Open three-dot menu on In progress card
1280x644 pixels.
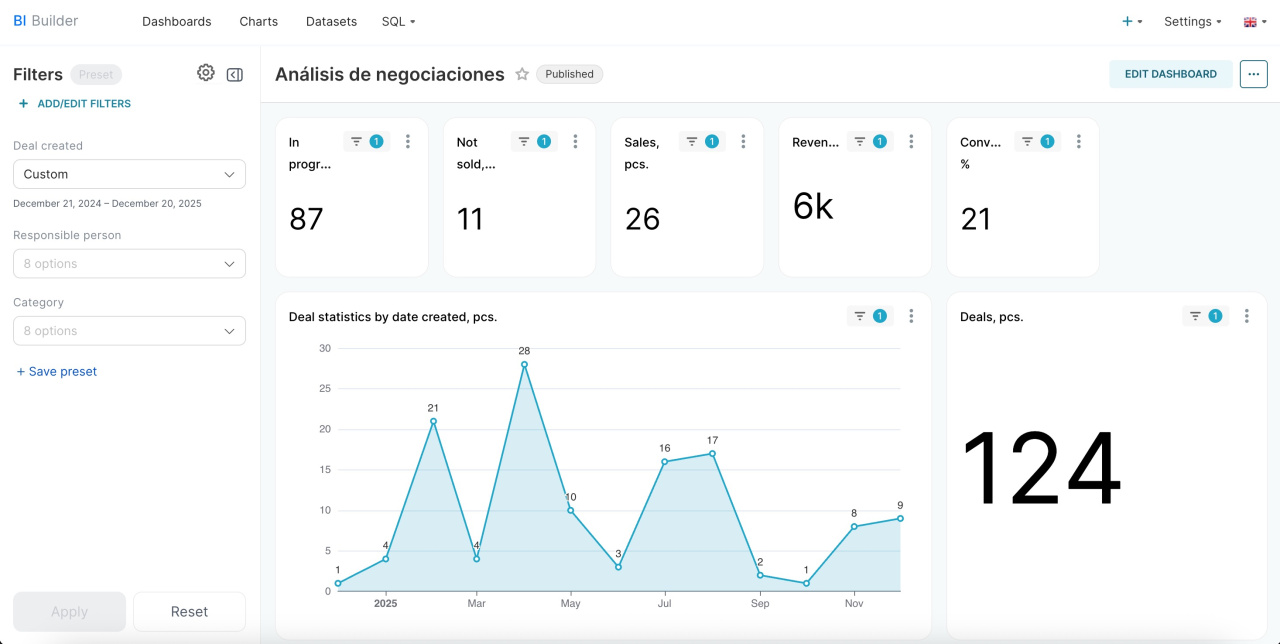click(x=408, y=142)
